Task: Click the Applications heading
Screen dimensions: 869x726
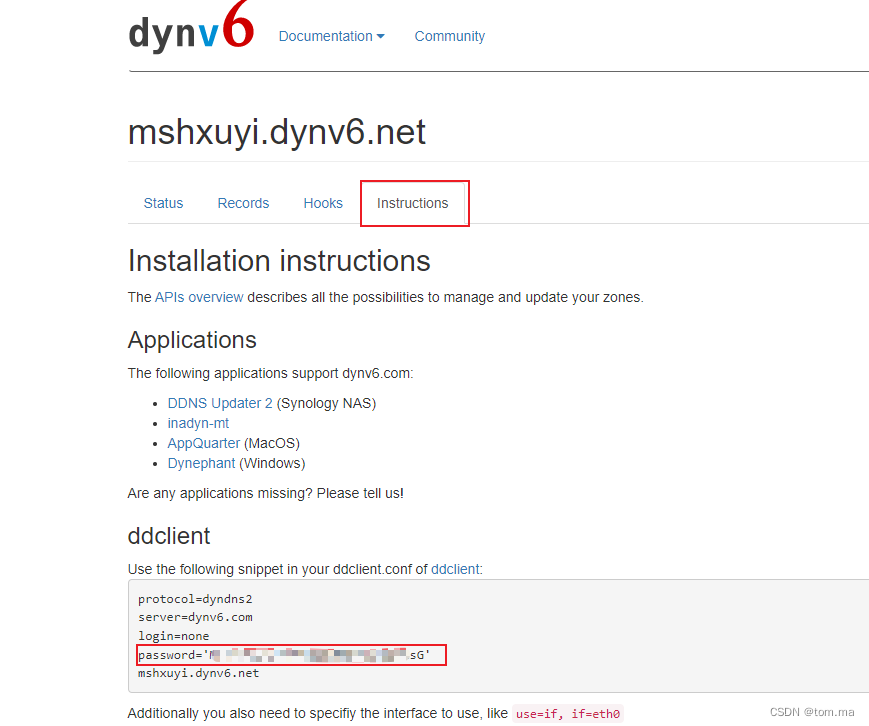Action: (192, 340)
